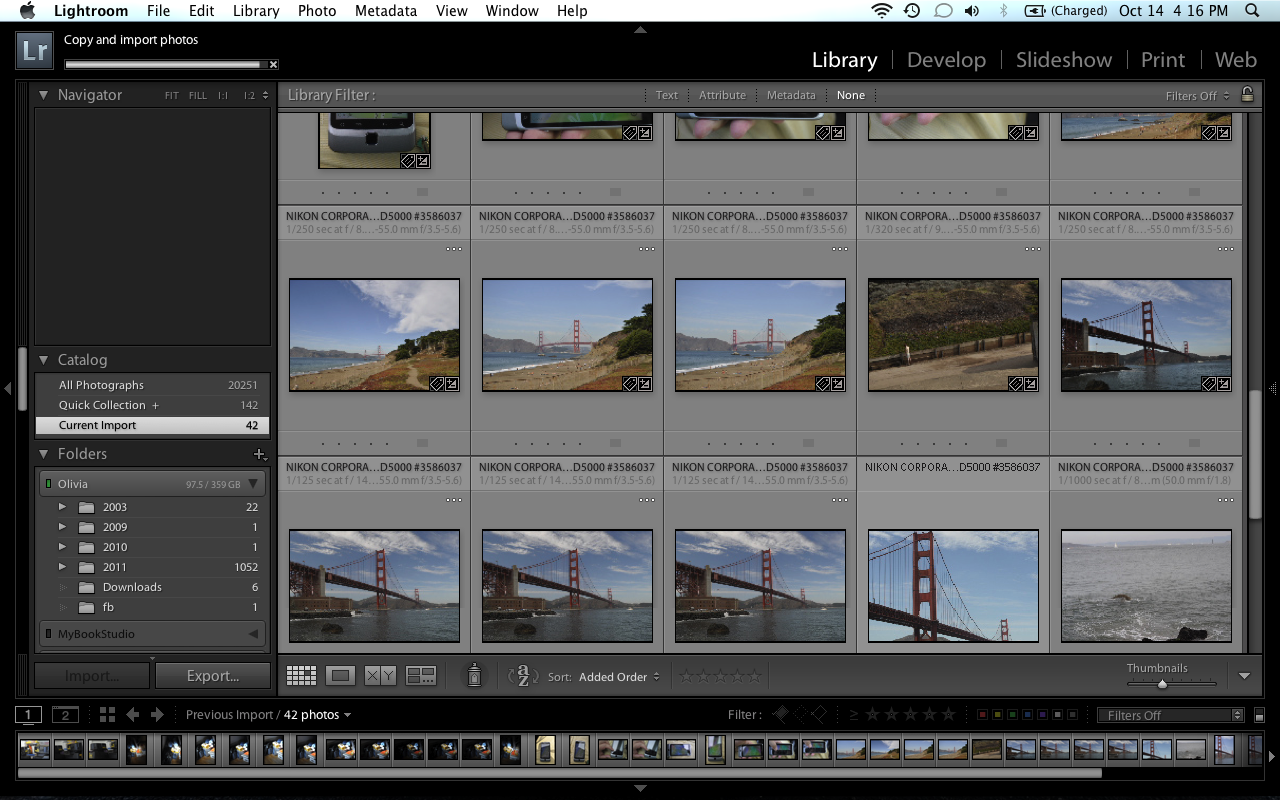Viewport: 1280px width, 800px height.
Task: Select Text in Library Filter bar
Action: click(x=667, y=95)
